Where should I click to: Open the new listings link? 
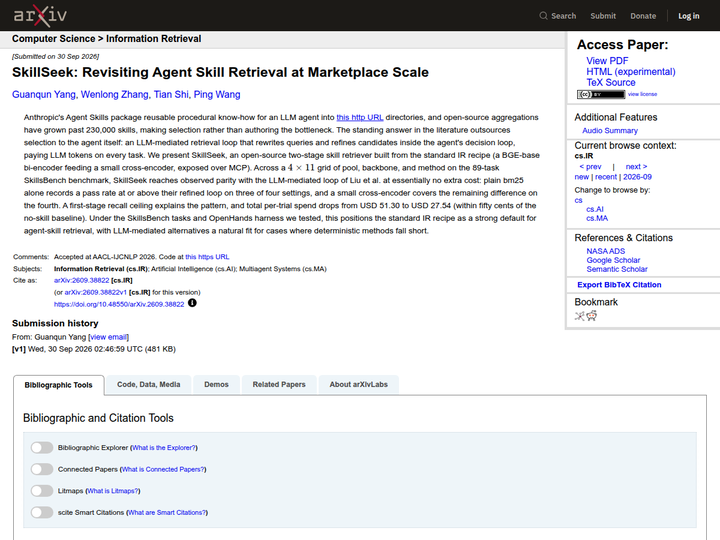coord(581,177)
